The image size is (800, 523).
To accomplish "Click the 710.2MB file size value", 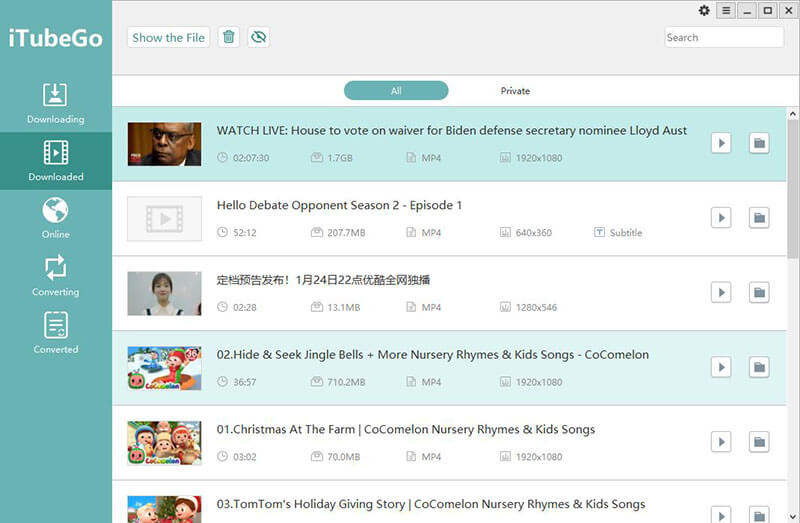I will (346, 382).
